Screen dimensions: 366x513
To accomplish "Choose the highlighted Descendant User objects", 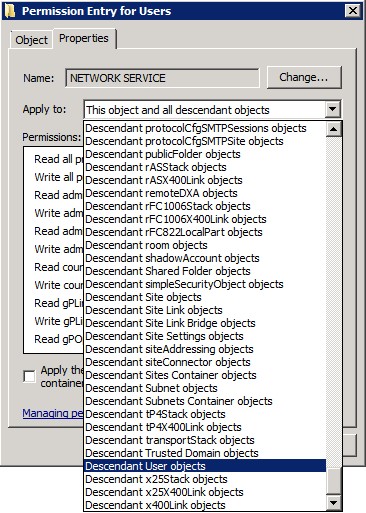I will [x=205, y=466].
